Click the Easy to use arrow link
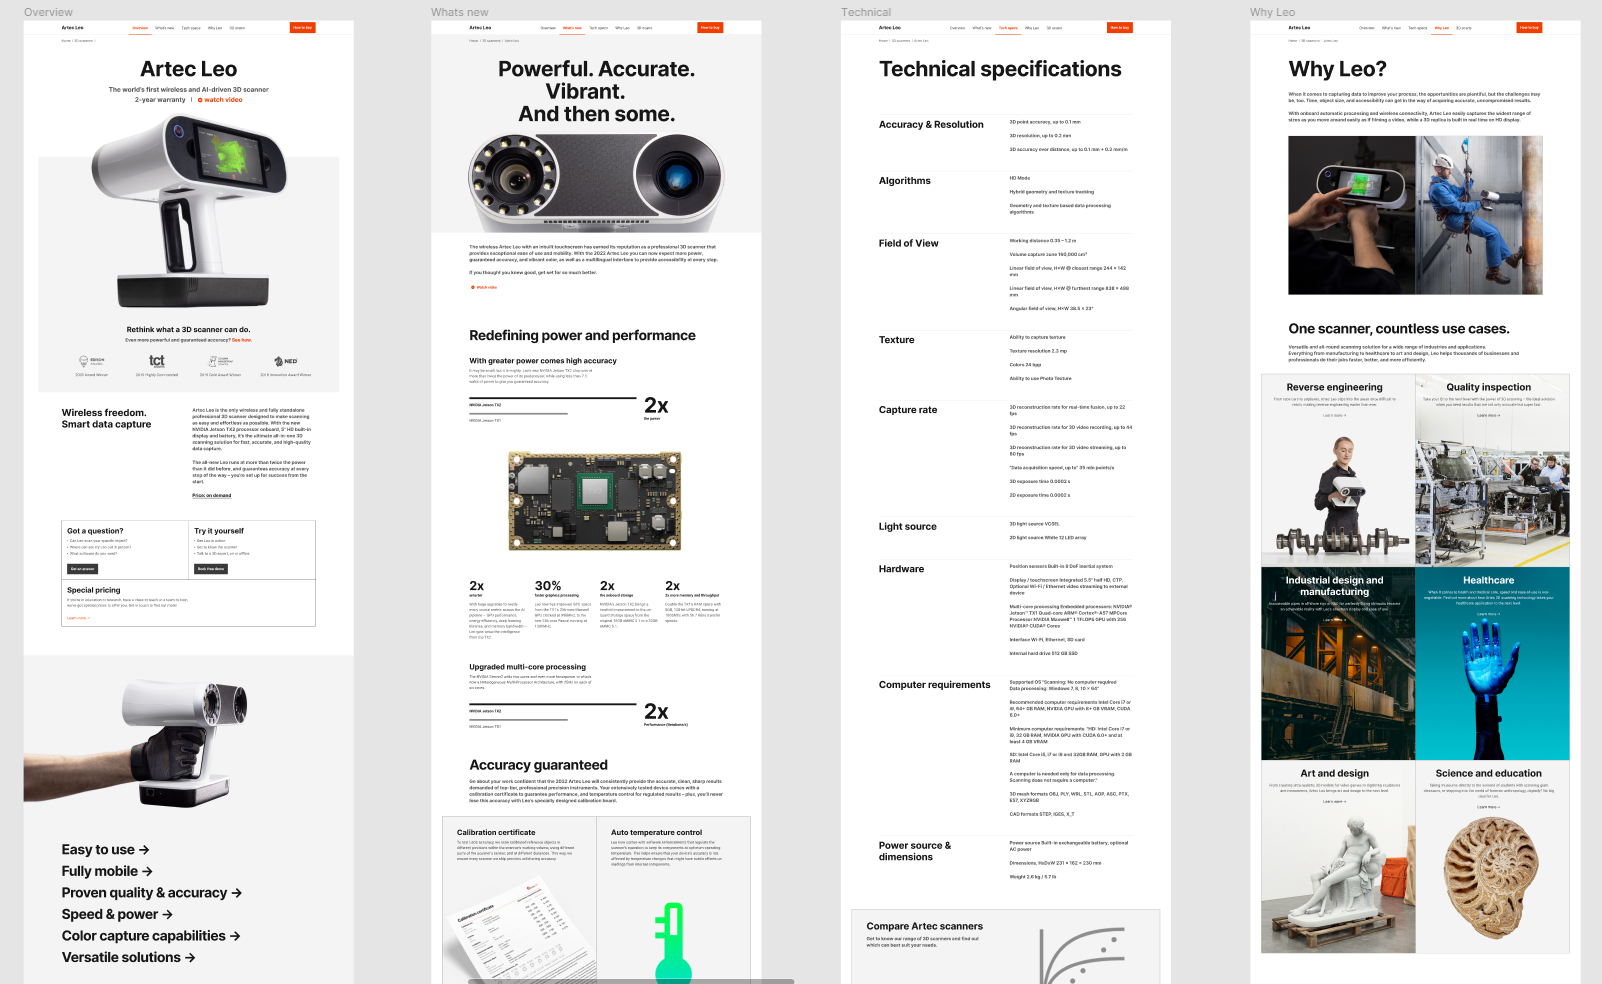The width and height of the screenshot is (1602, 984). [106, 850]
